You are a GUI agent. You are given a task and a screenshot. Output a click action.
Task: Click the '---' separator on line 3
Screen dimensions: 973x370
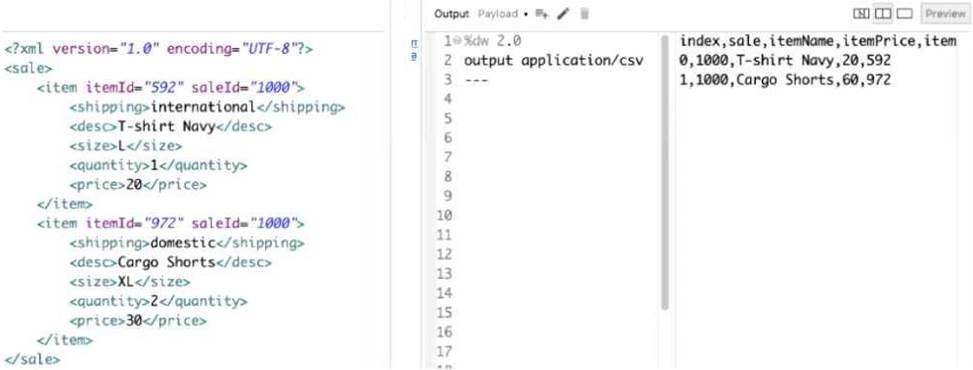[x=476, y=80]
